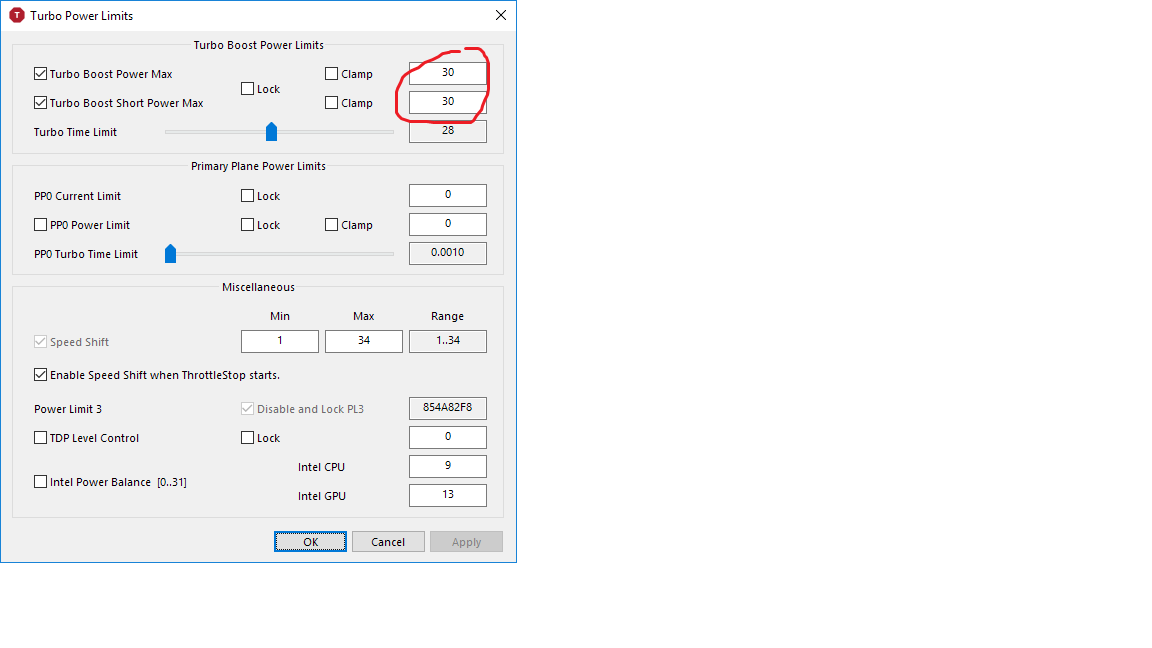Click the PP0 Current Limit label
This screenshot has width=1152, height=648.
77,196
